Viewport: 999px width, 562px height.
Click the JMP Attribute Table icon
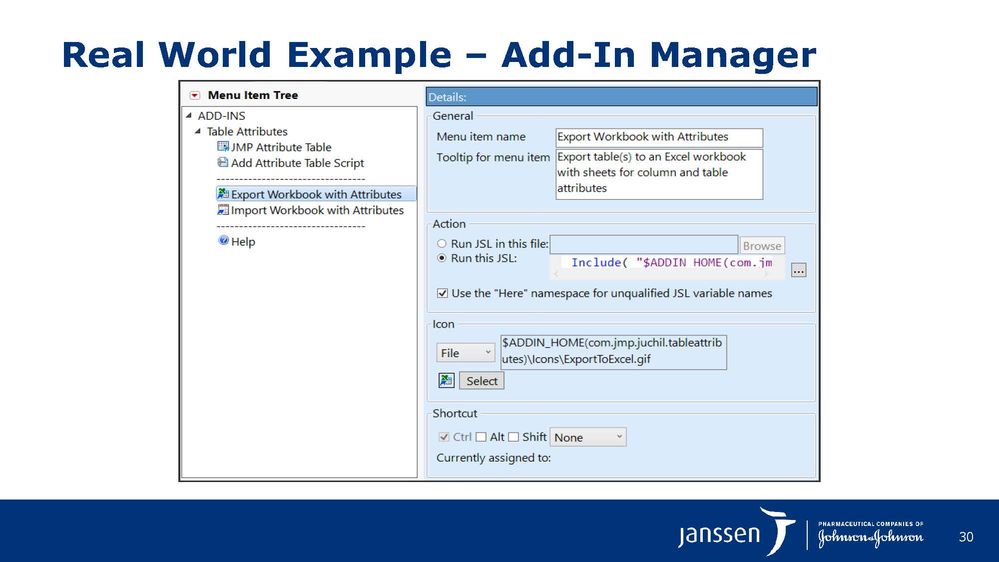pos(223,147)
